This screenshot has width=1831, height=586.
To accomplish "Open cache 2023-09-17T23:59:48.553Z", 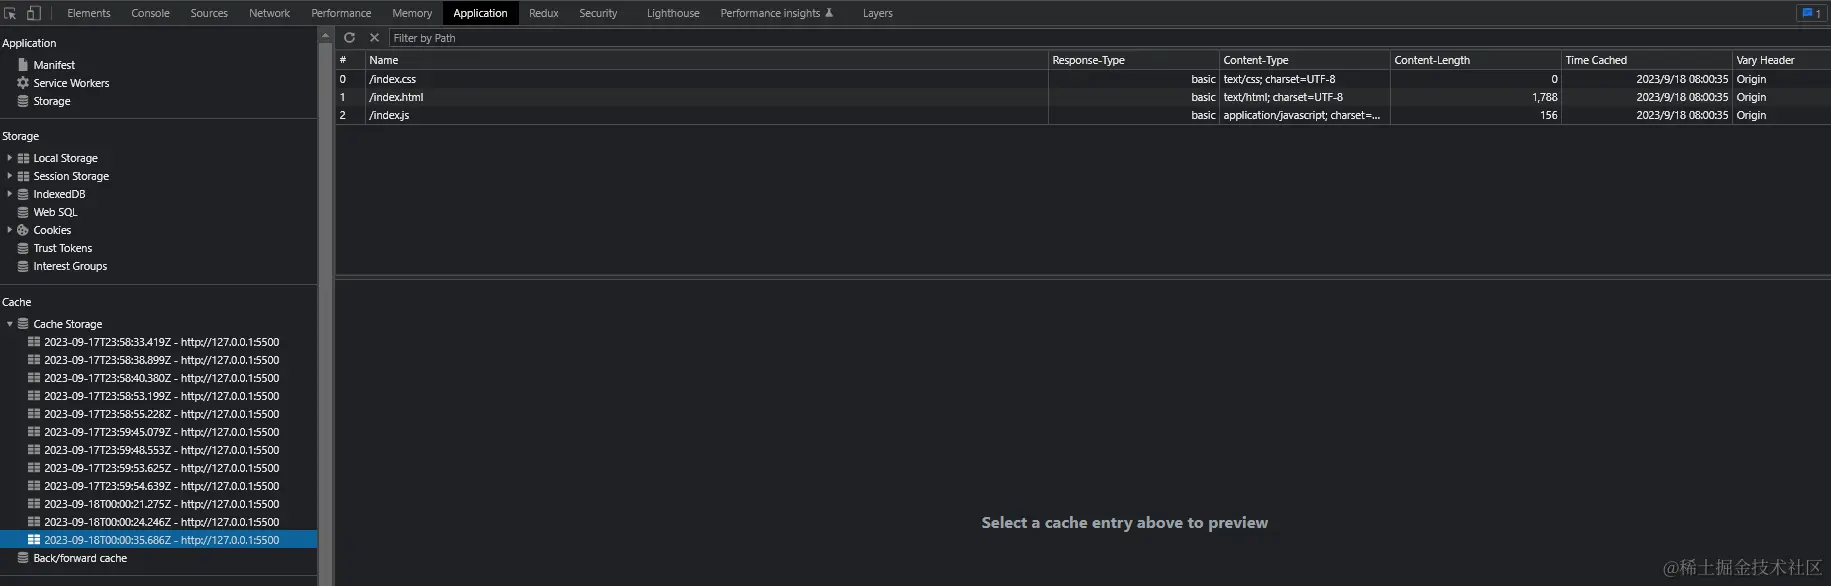I will [159, 450].
